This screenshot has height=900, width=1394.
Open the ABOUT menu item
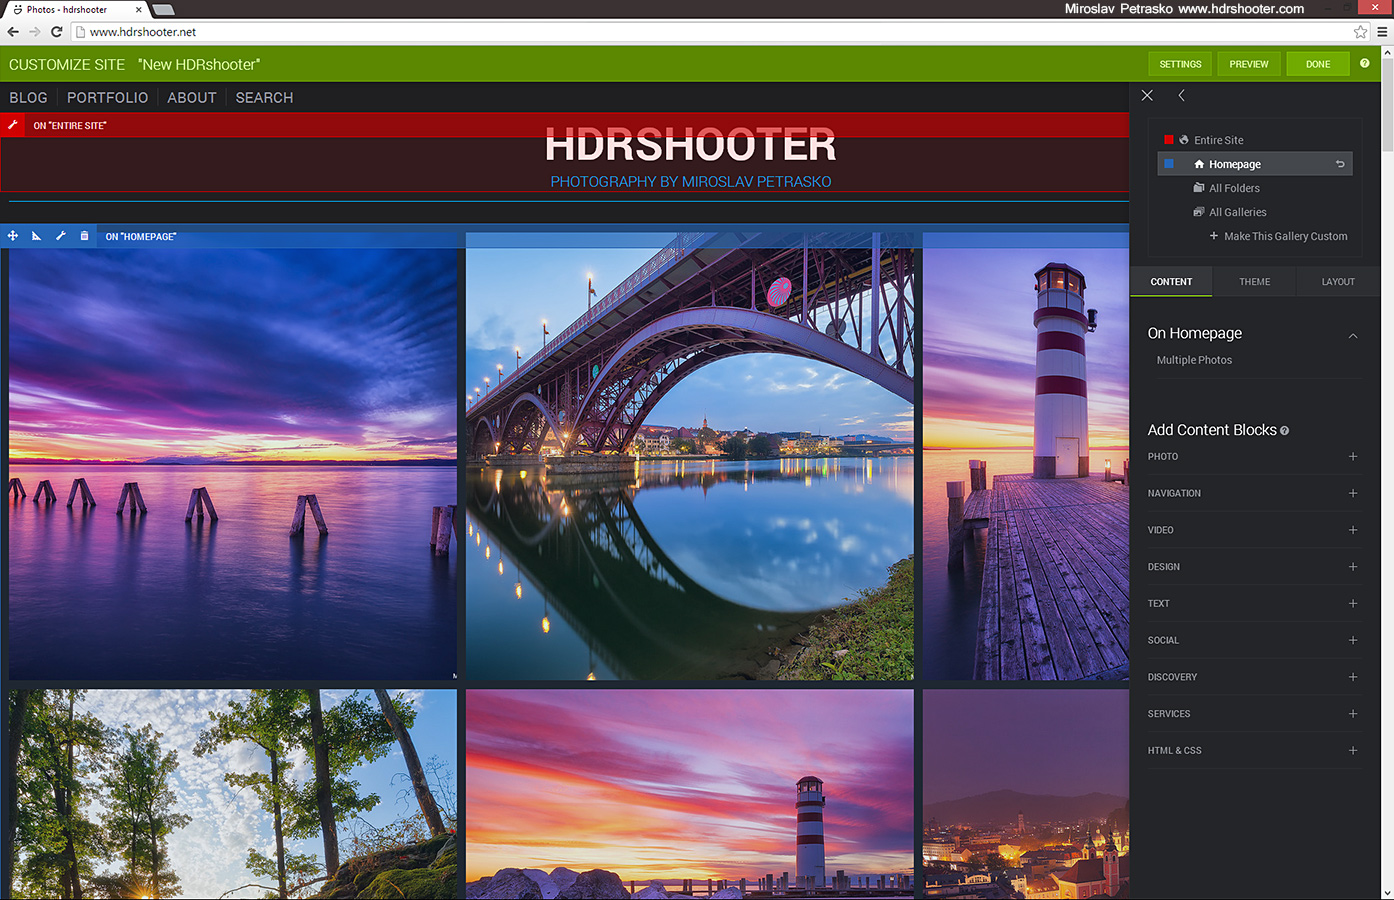pos(192,98)
